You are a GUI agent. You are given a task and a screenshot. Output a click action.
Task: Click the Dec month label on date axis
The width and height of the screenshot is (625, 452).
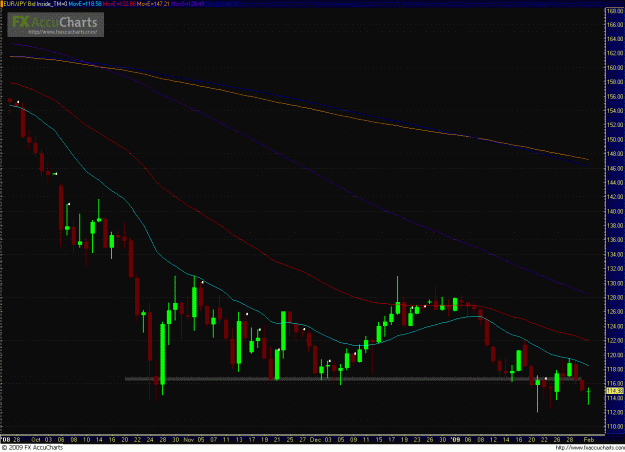coord(315,440)
